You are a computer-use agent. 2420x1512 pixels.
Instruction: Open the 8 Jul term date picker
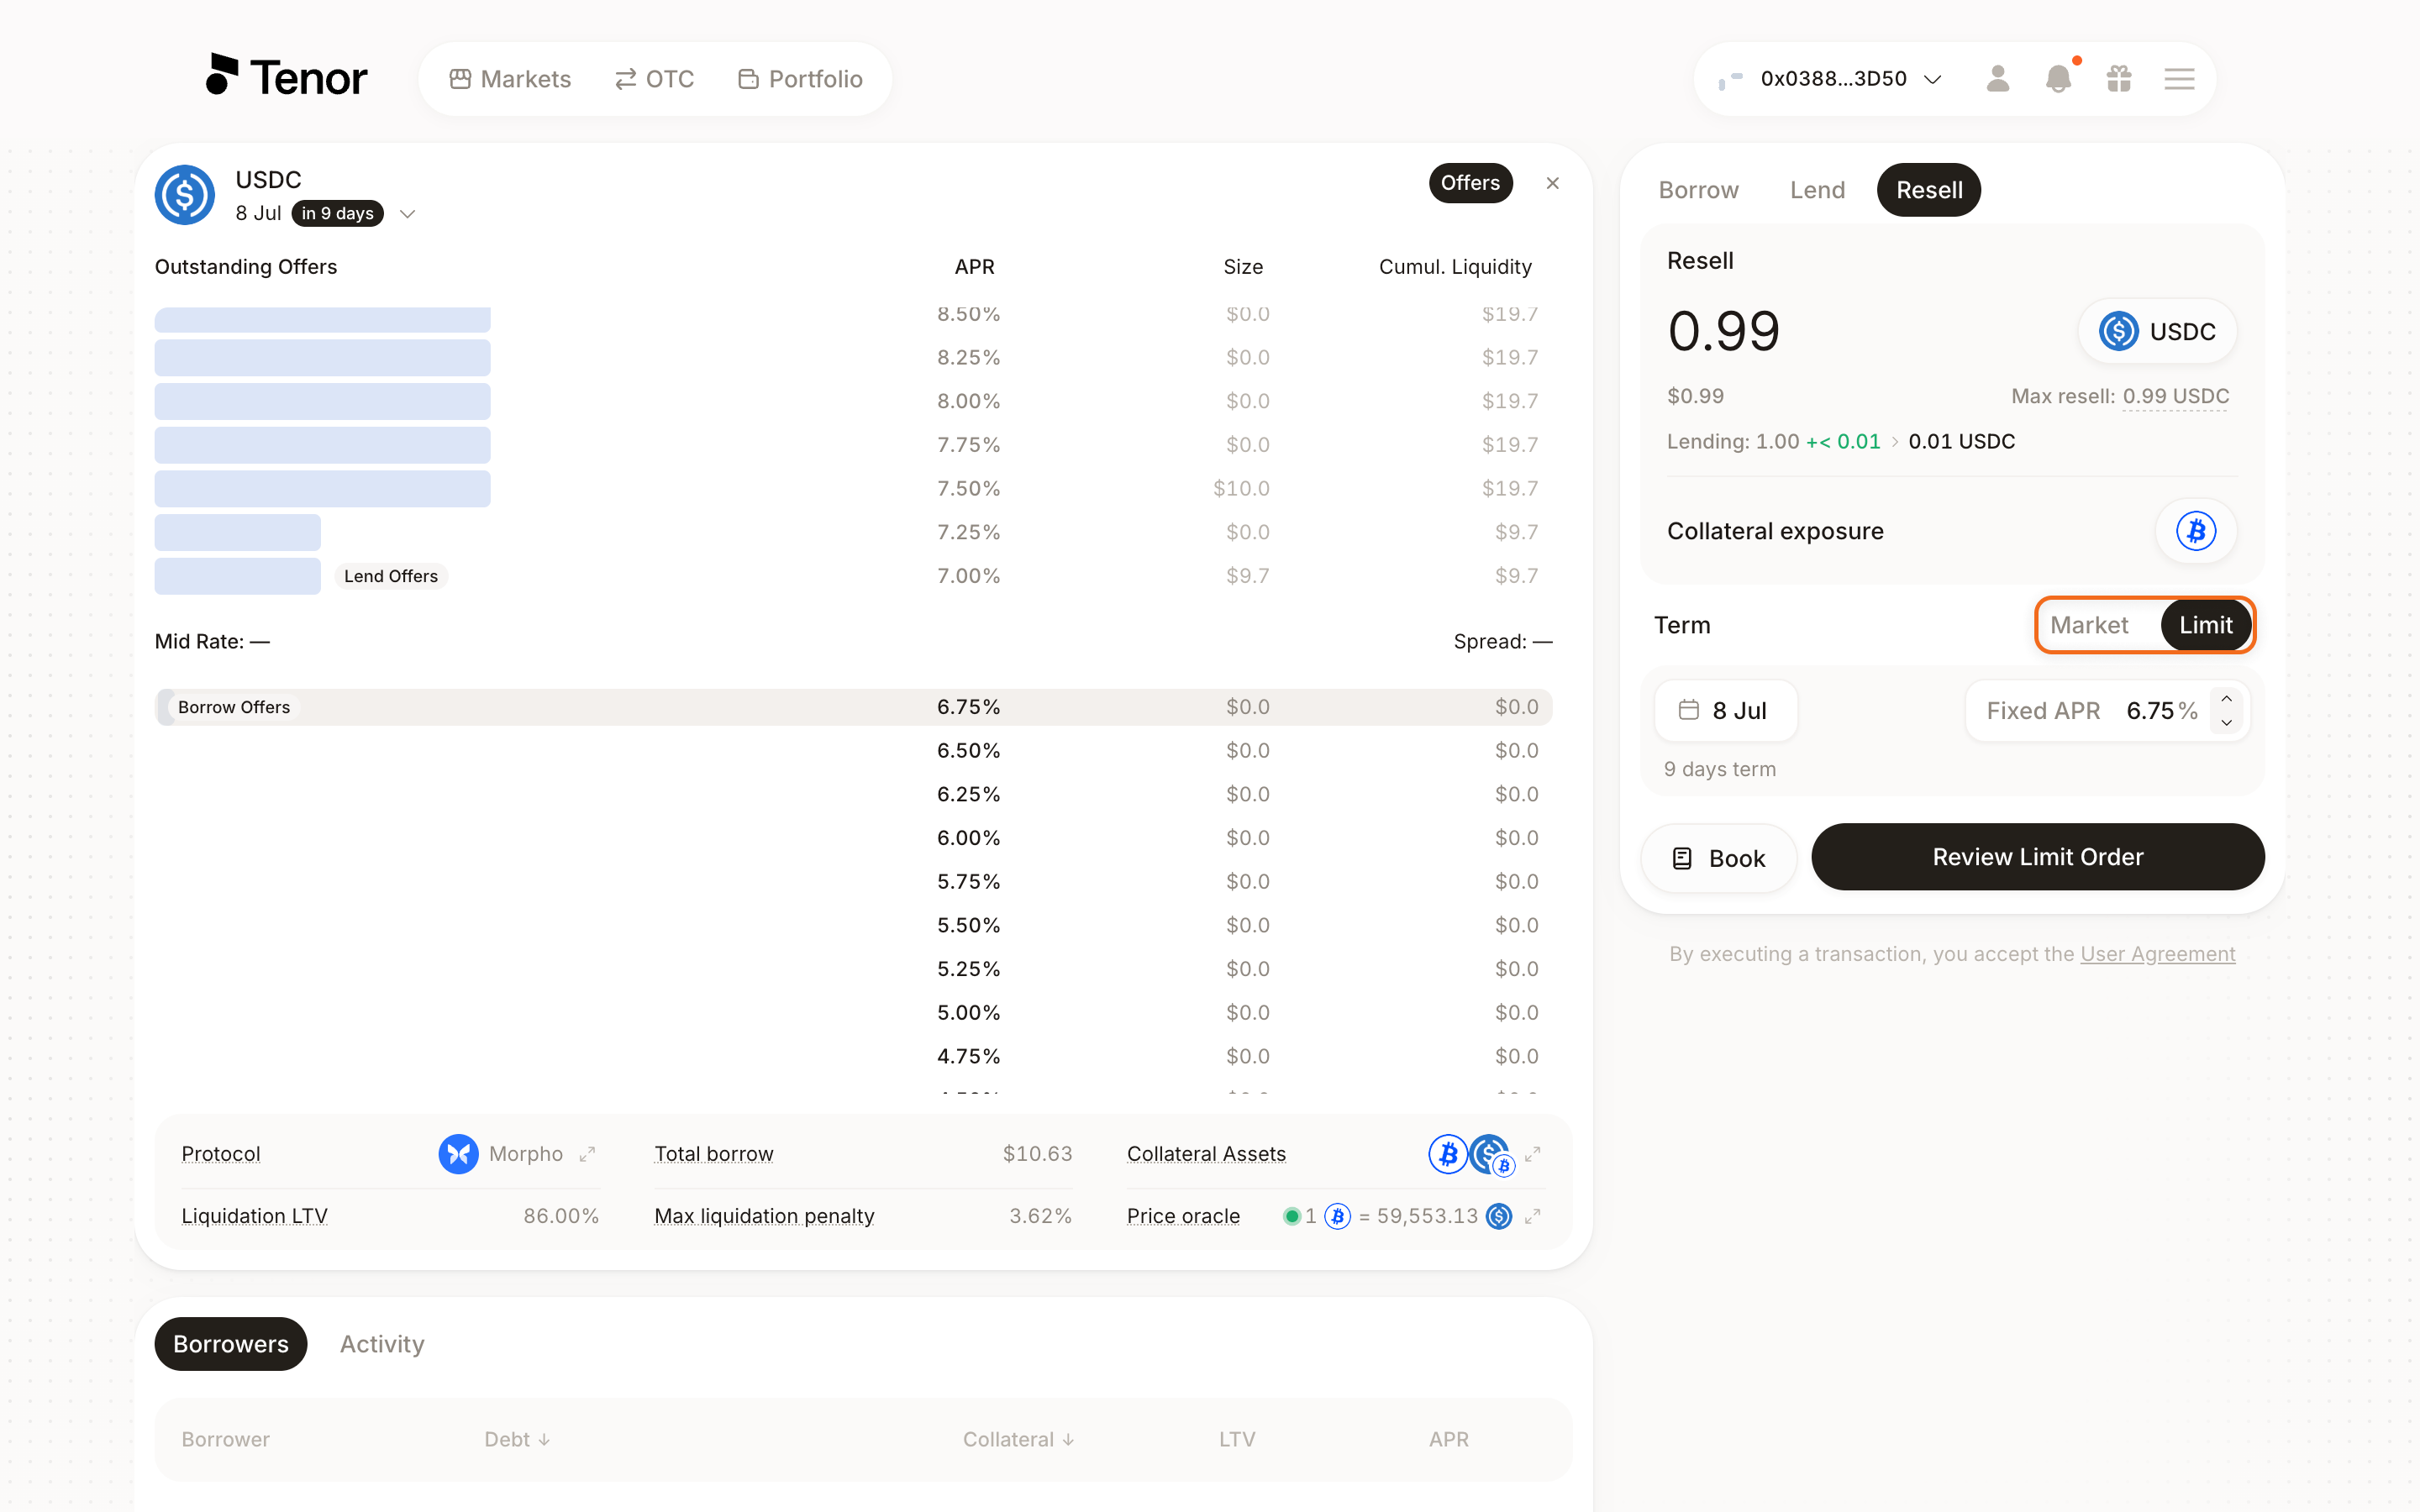pos(1726,710)
